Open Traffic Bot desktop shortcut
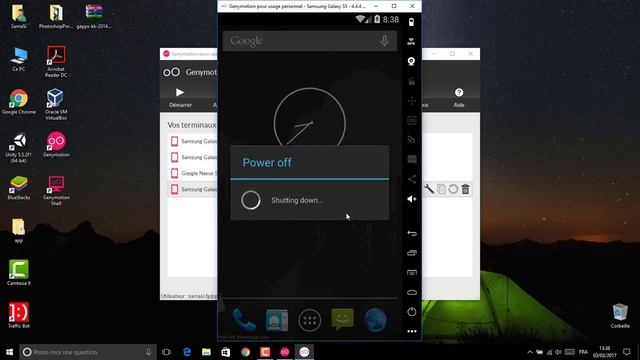Image resolution: width=640 pixels, height=360 pixels. [x=19, y=315]
